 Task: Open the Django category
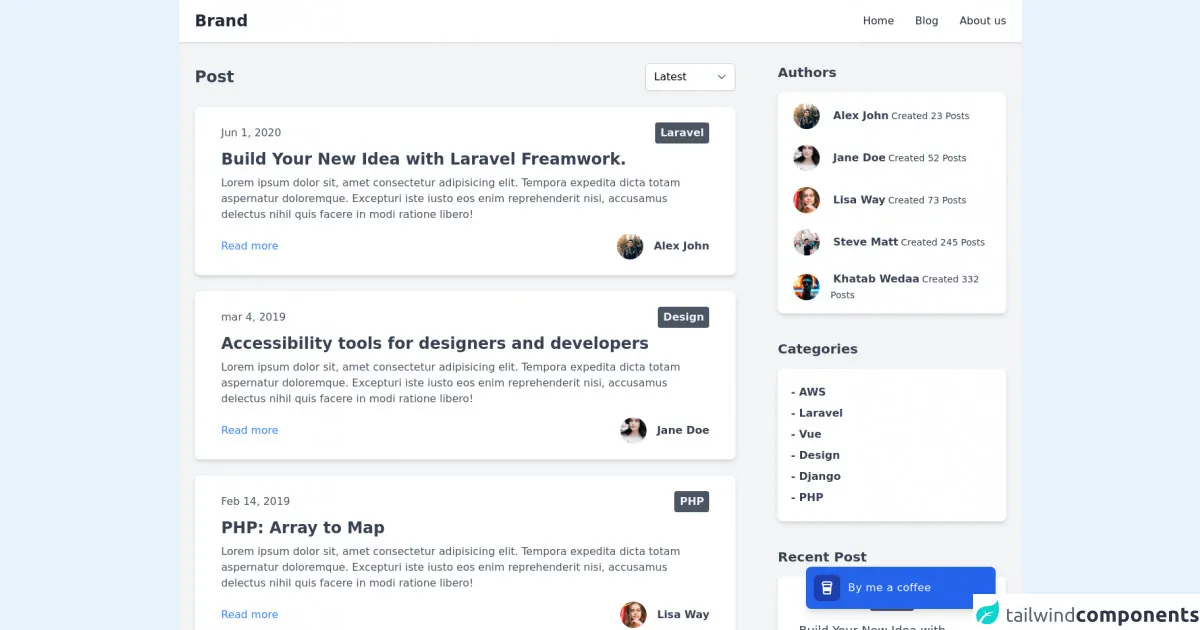819,476
